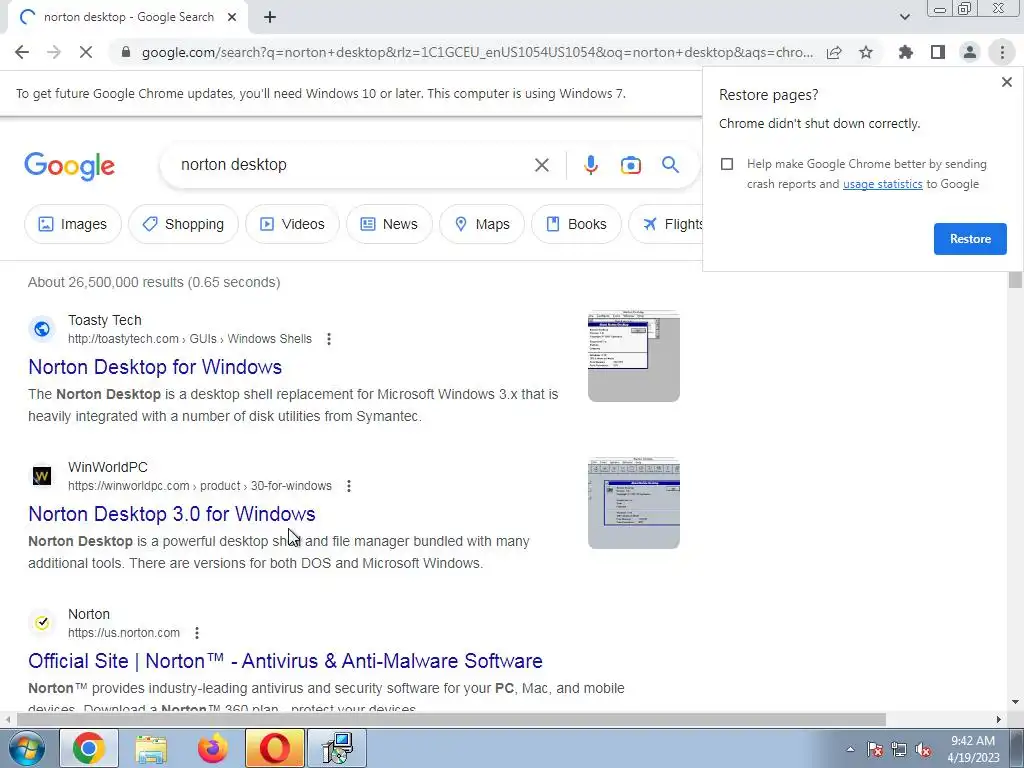This screenshot has height=768, width=1024.
Task: Open Norton Desktop for Windows result
Action: [155, 367]
